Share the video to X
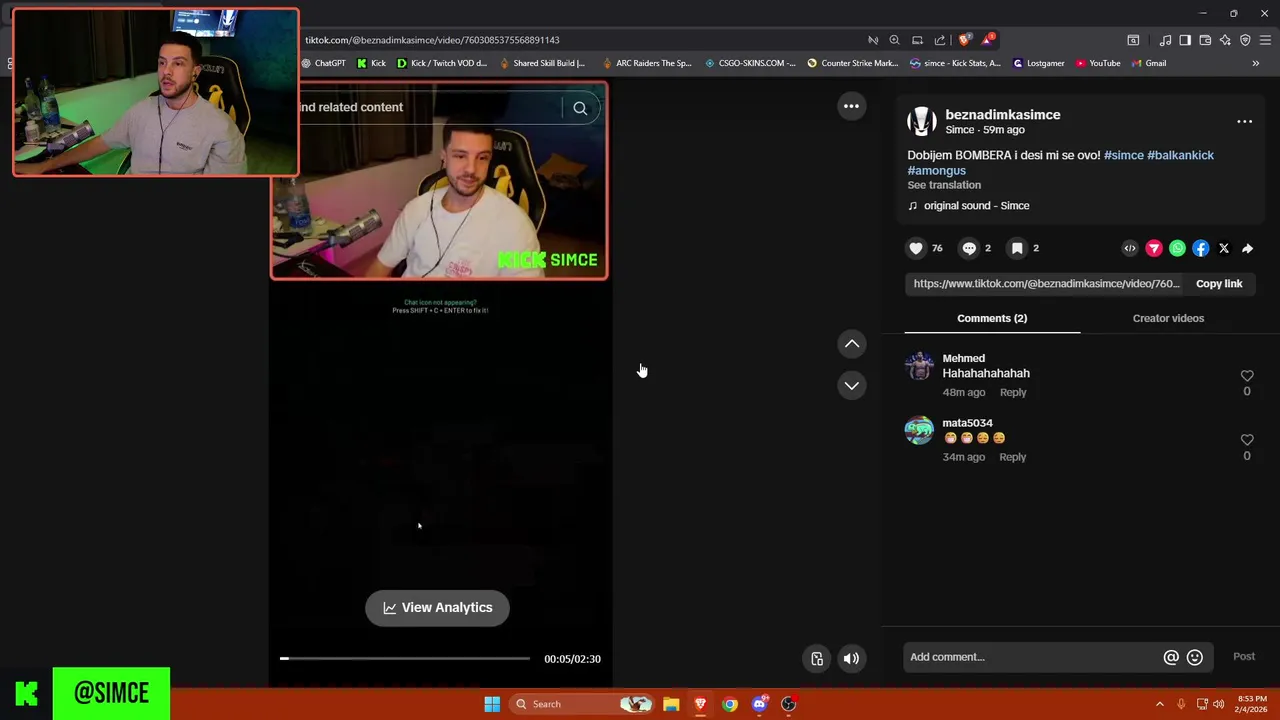The width and height of the screenshot is (1280, 720). [x=1224, y=248]
